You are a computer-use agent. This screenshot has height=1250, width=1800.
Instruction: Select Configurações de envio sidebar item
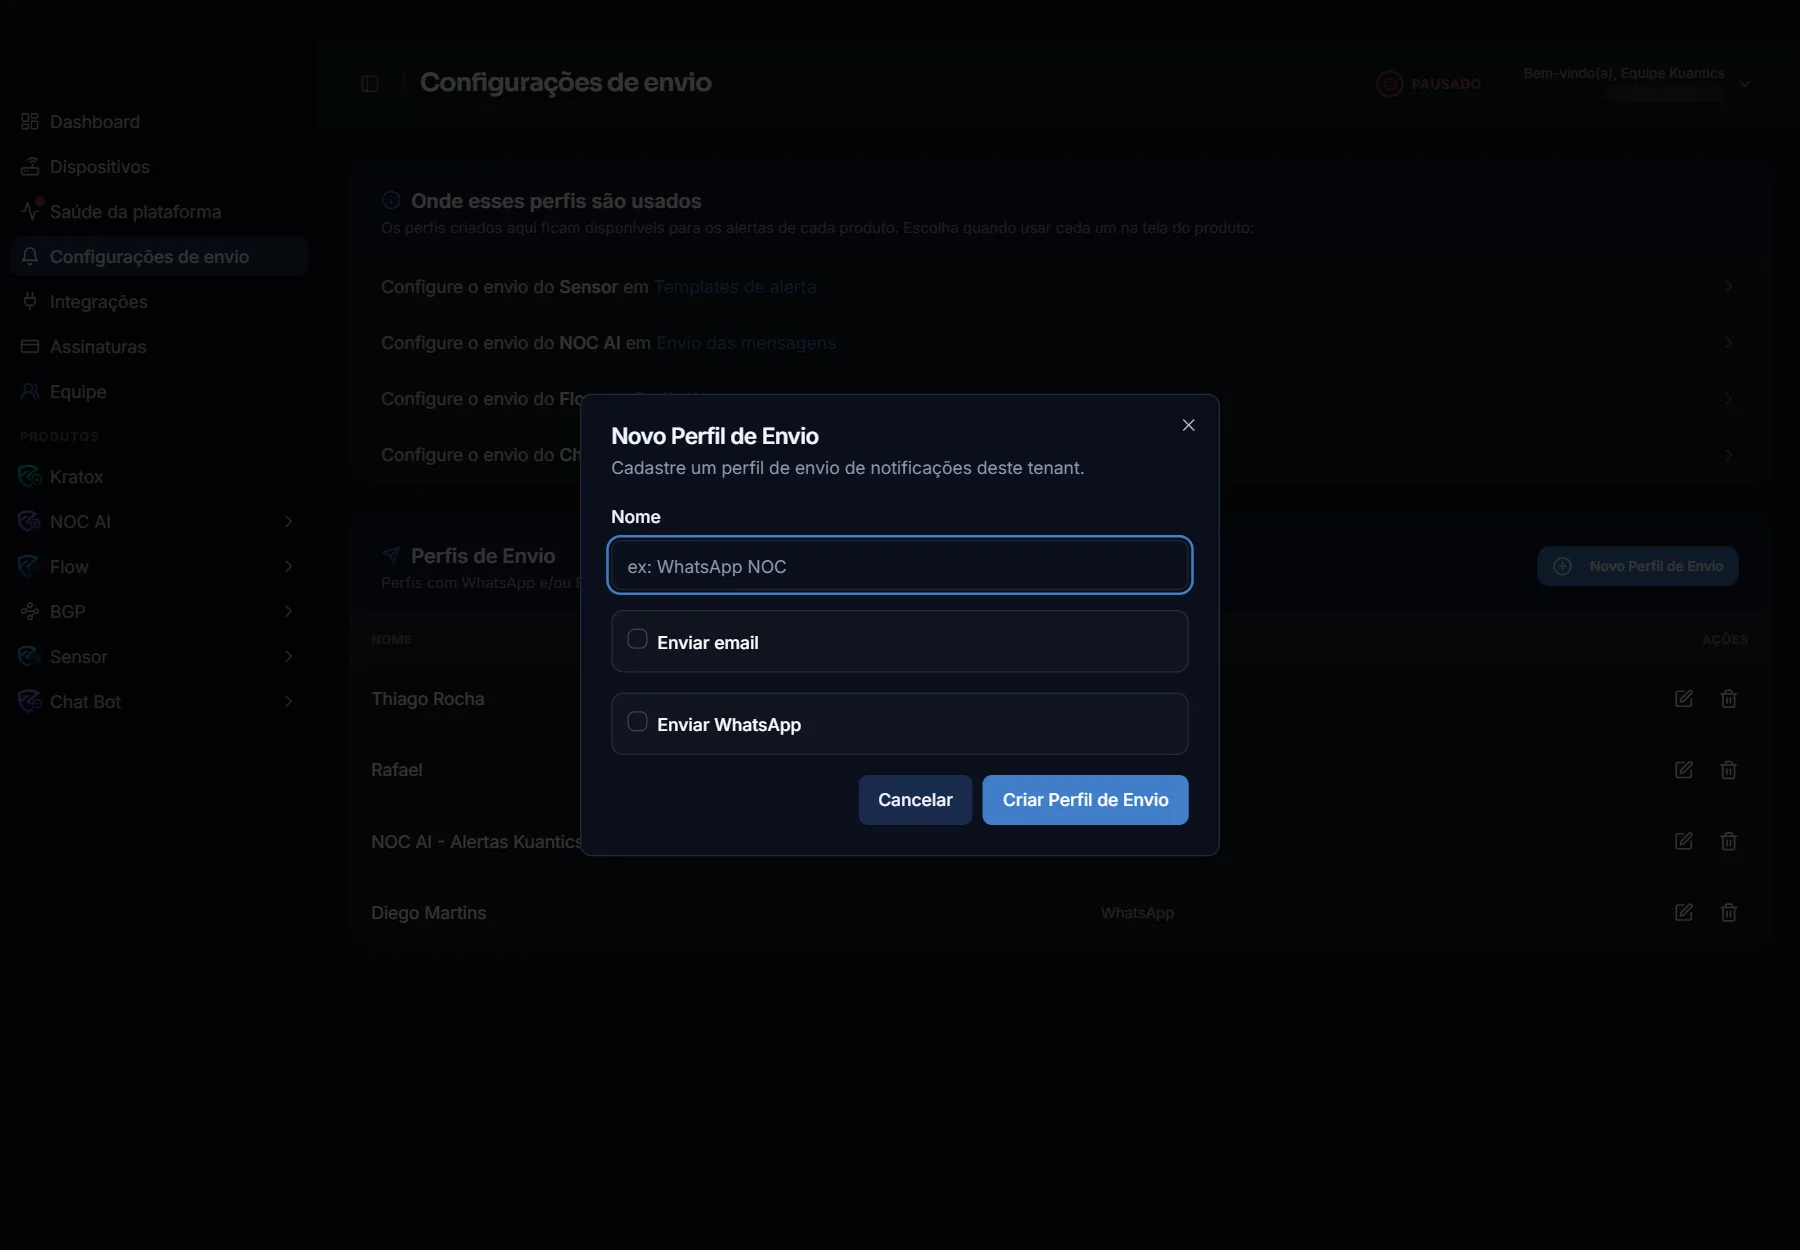point(159,257)
